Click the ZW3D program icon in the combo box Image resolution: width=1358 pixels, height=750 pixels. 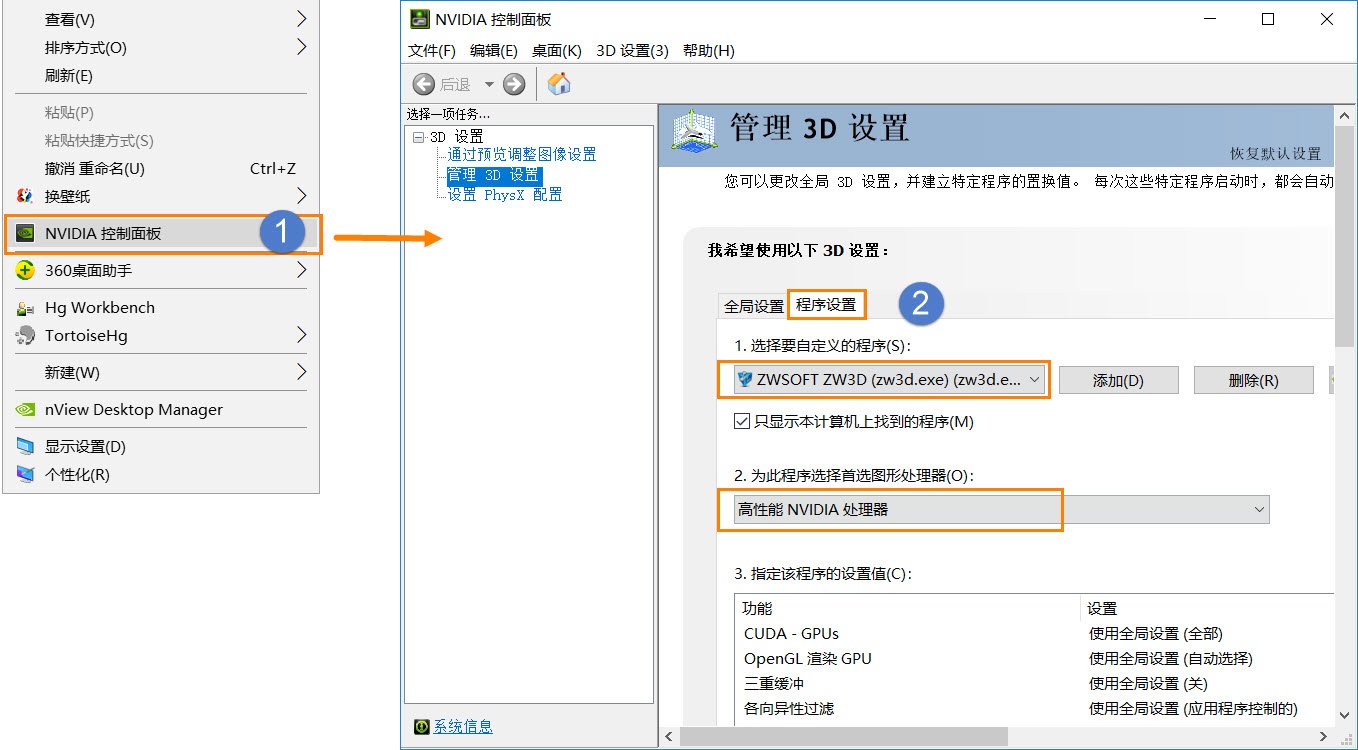(x=744, y=380)
